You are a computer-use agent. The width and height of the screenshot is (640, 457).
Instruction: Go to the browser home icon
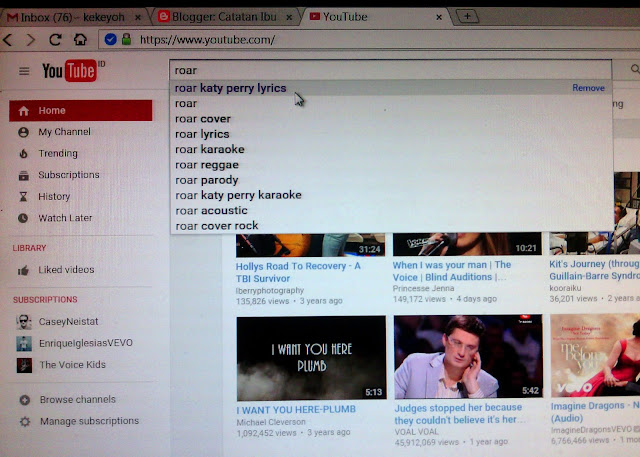pos(80,40)
